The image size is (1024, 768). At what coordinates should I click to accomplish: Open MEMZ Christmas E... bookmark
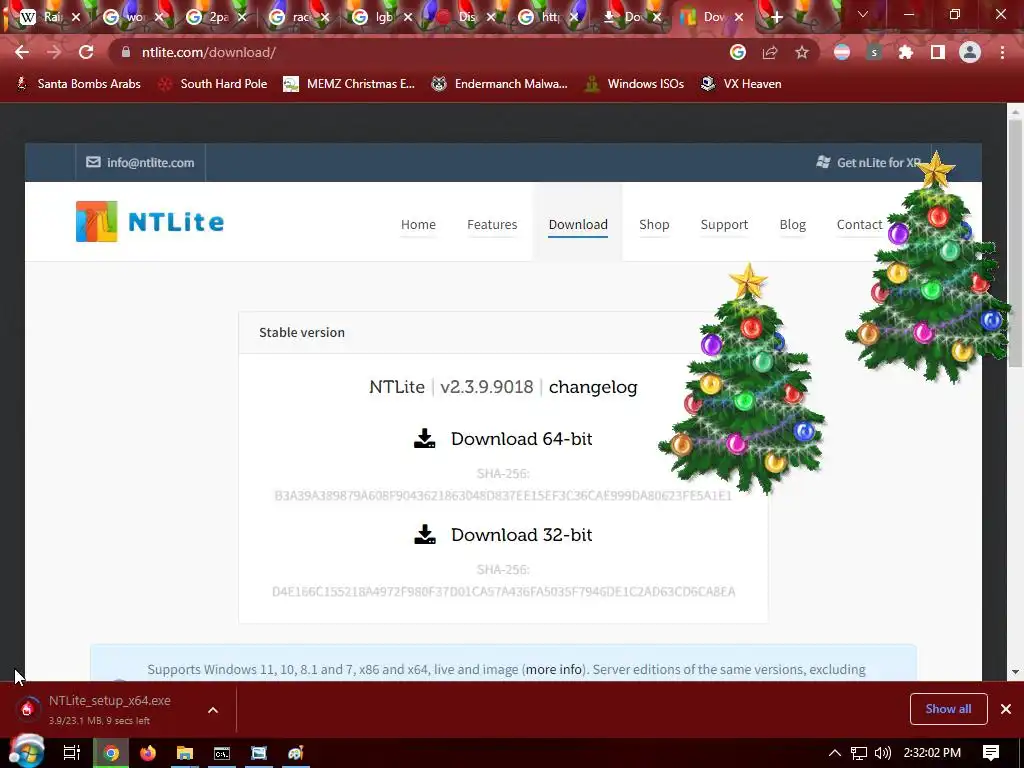point(349,84)
